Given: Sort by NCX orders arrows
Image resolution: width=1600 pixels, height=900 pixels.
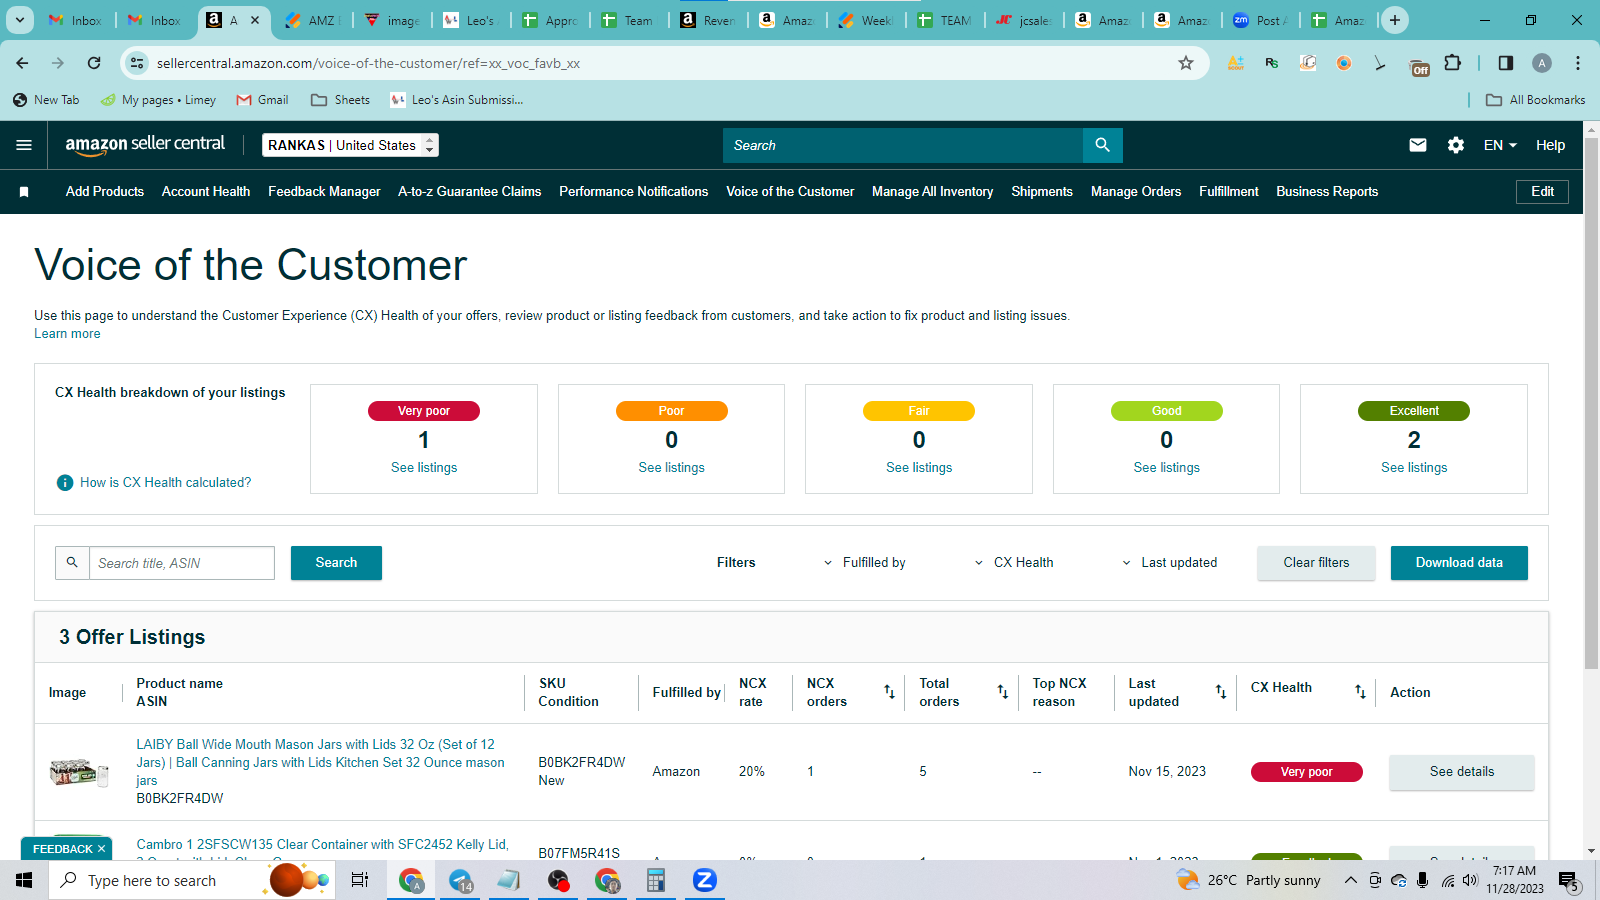Looking at the screenshot, I should click(889, 692).
